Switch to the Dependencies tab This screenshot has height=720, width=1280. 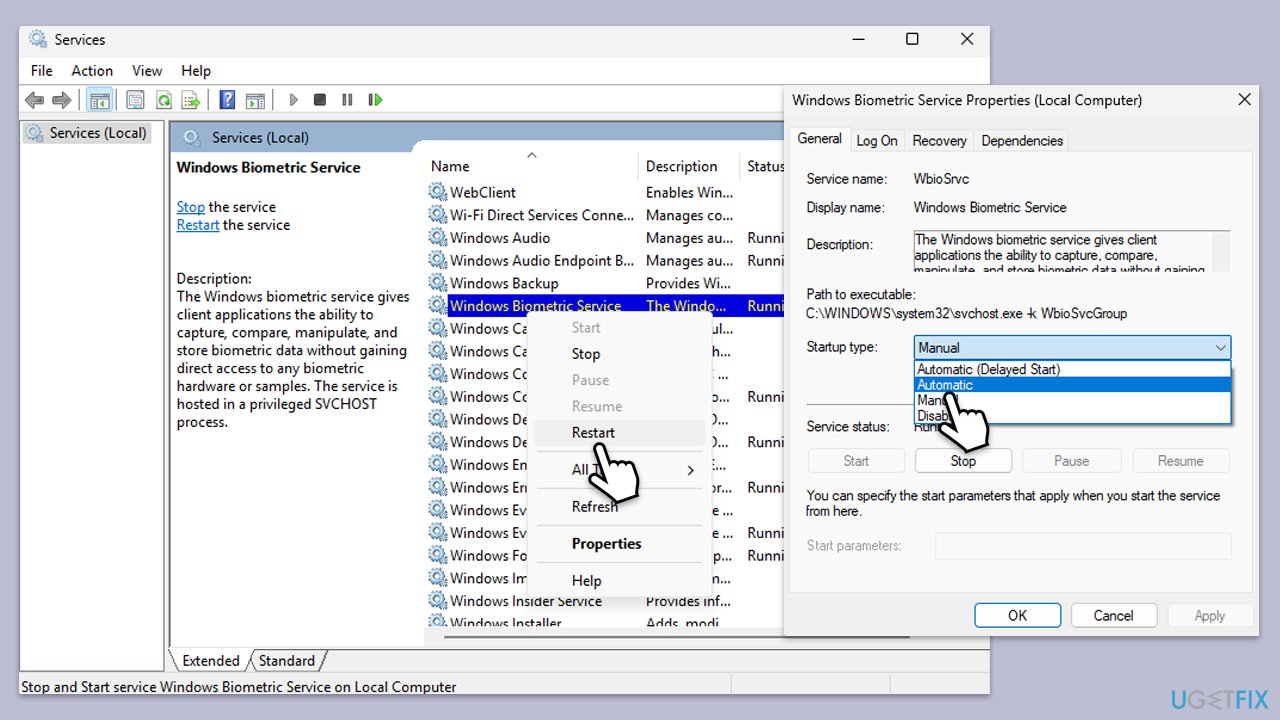point(1021,141)
